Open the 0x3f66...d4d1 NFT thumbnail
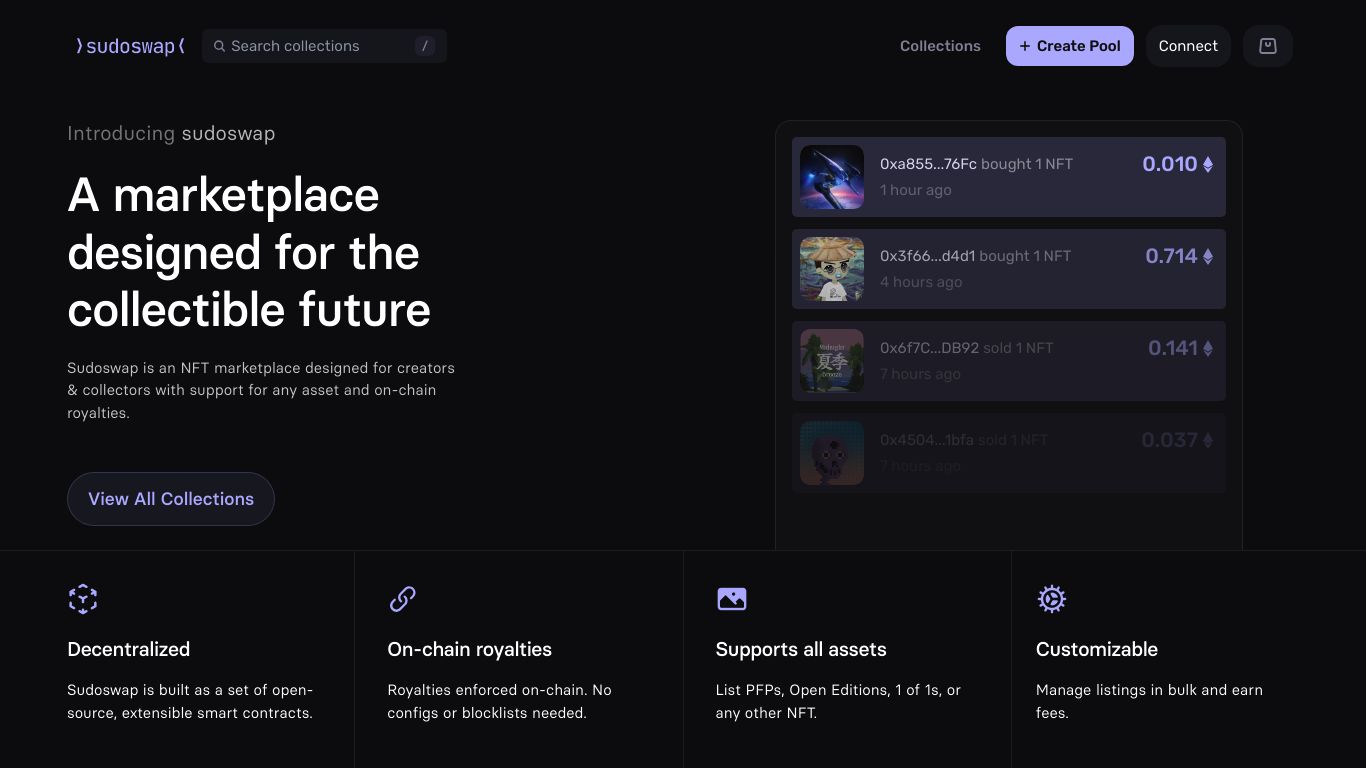 pyautogui.click(x=832, y=269)
